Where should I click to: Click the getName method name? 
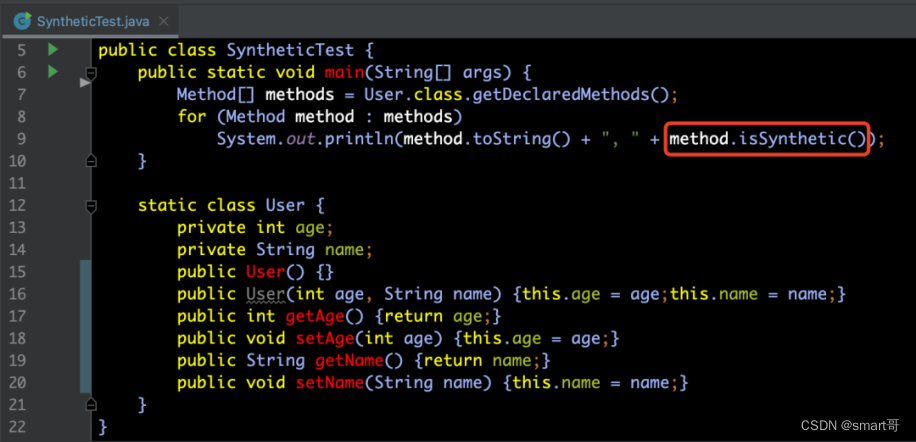[x=348, y=360]
